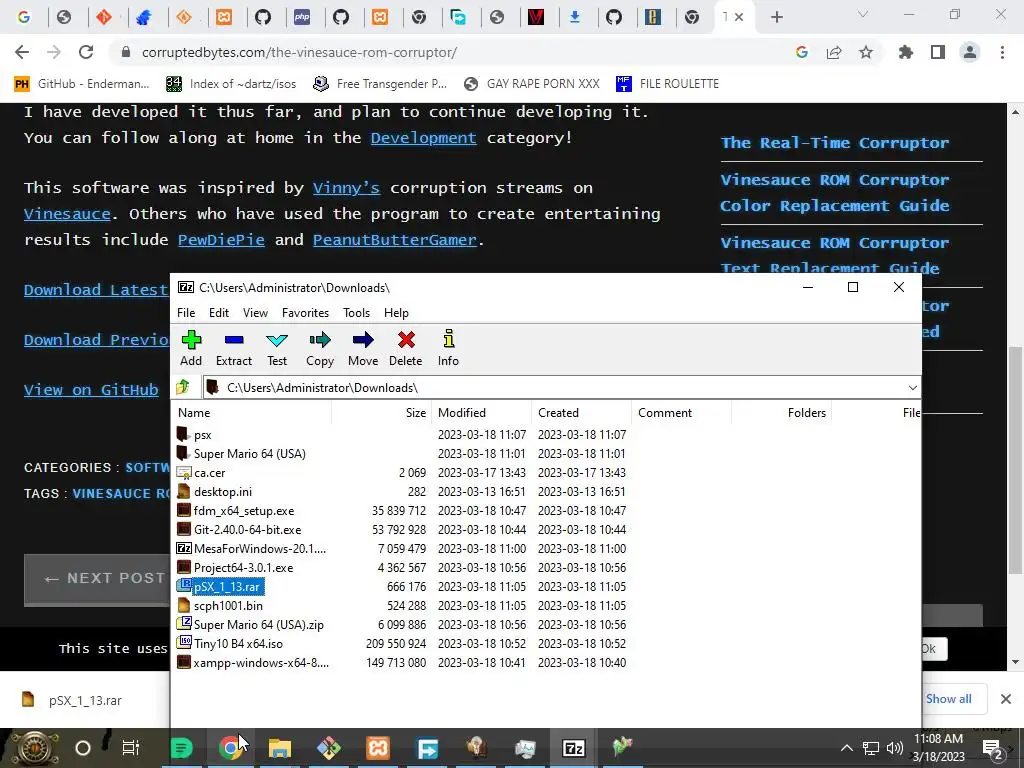Reload the page in Chrome
Viewport: 1024px width, 768px height.
point(86,52)
